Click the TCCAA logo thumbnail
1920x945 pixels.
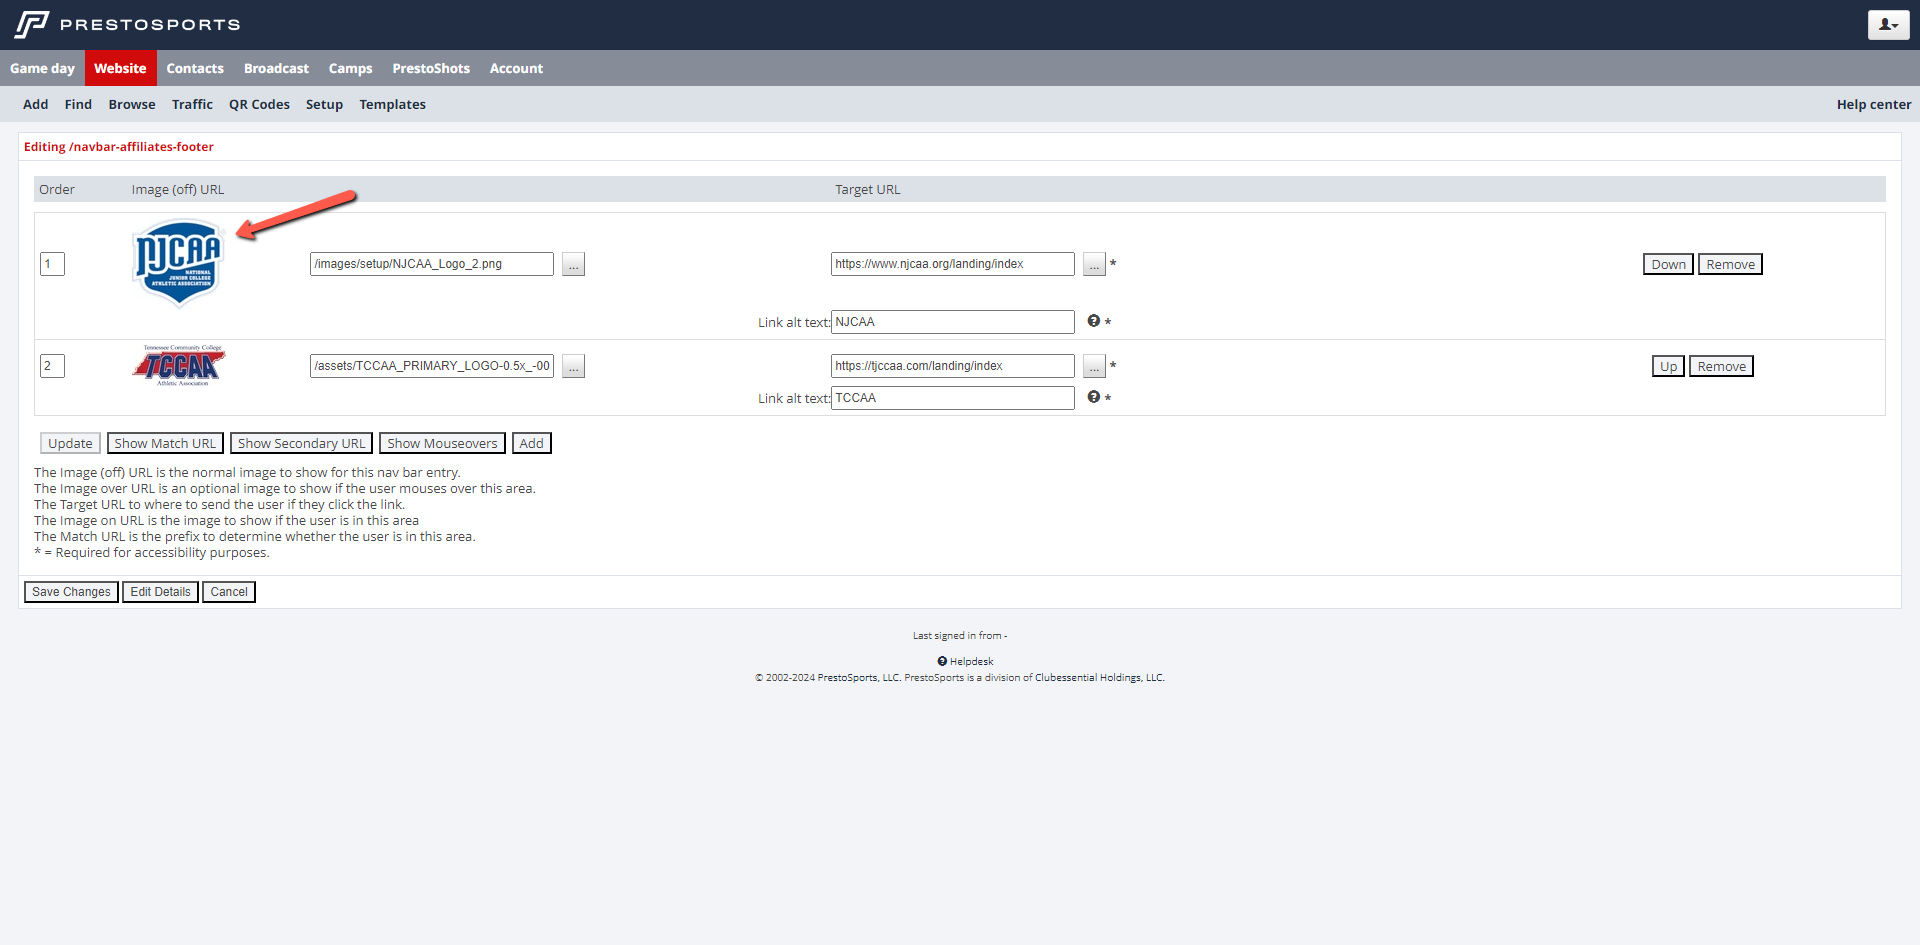pyautogui.click(x=179, y=366)
